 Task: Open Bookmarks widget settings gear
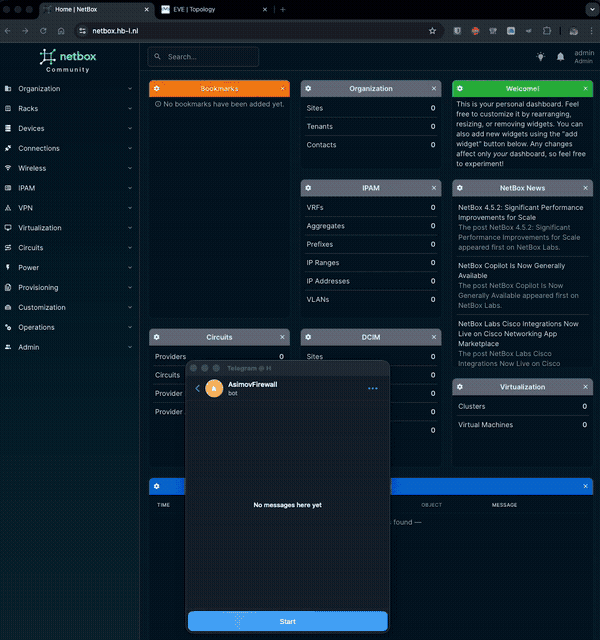pos(157,89)
